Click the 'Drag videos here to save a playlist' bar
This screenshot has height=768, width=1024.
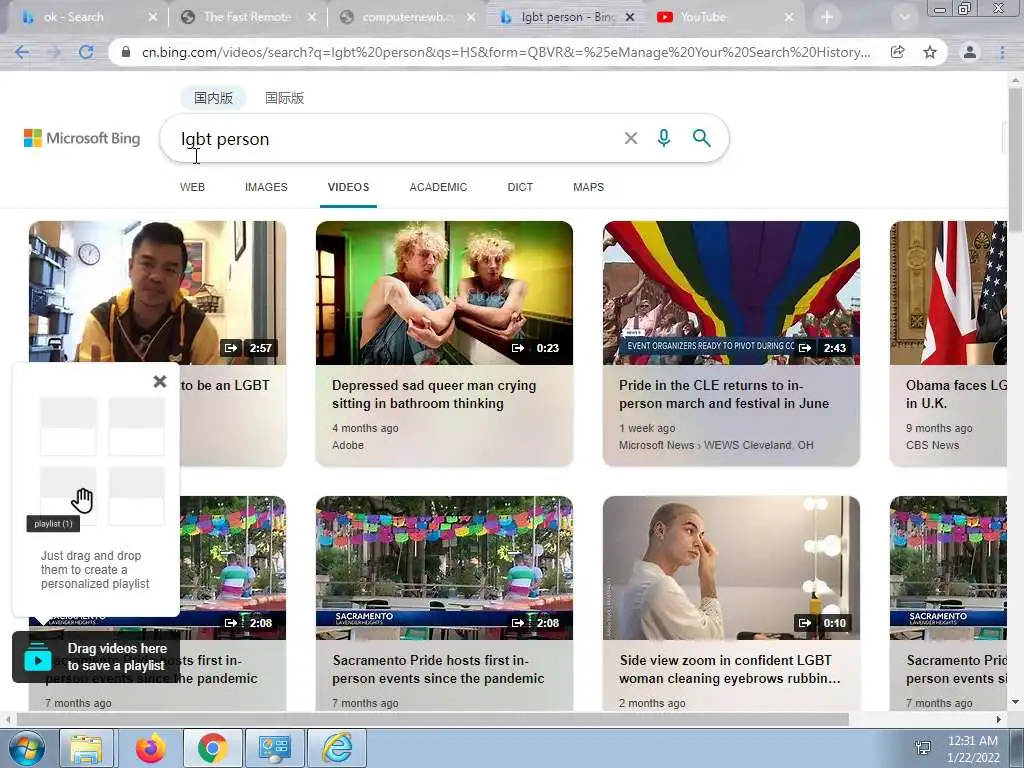[96, 657]
